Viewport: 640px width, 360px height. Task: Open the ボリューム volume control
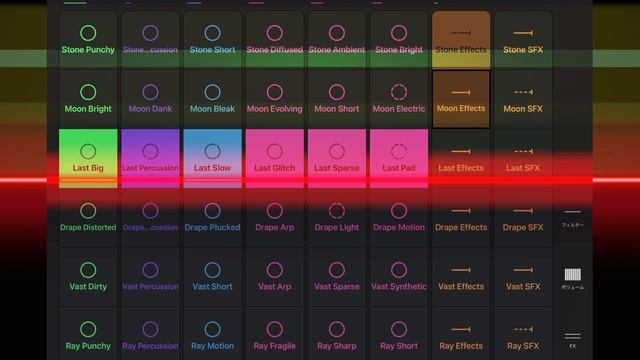pyautogui.click(x=573, y=279)
